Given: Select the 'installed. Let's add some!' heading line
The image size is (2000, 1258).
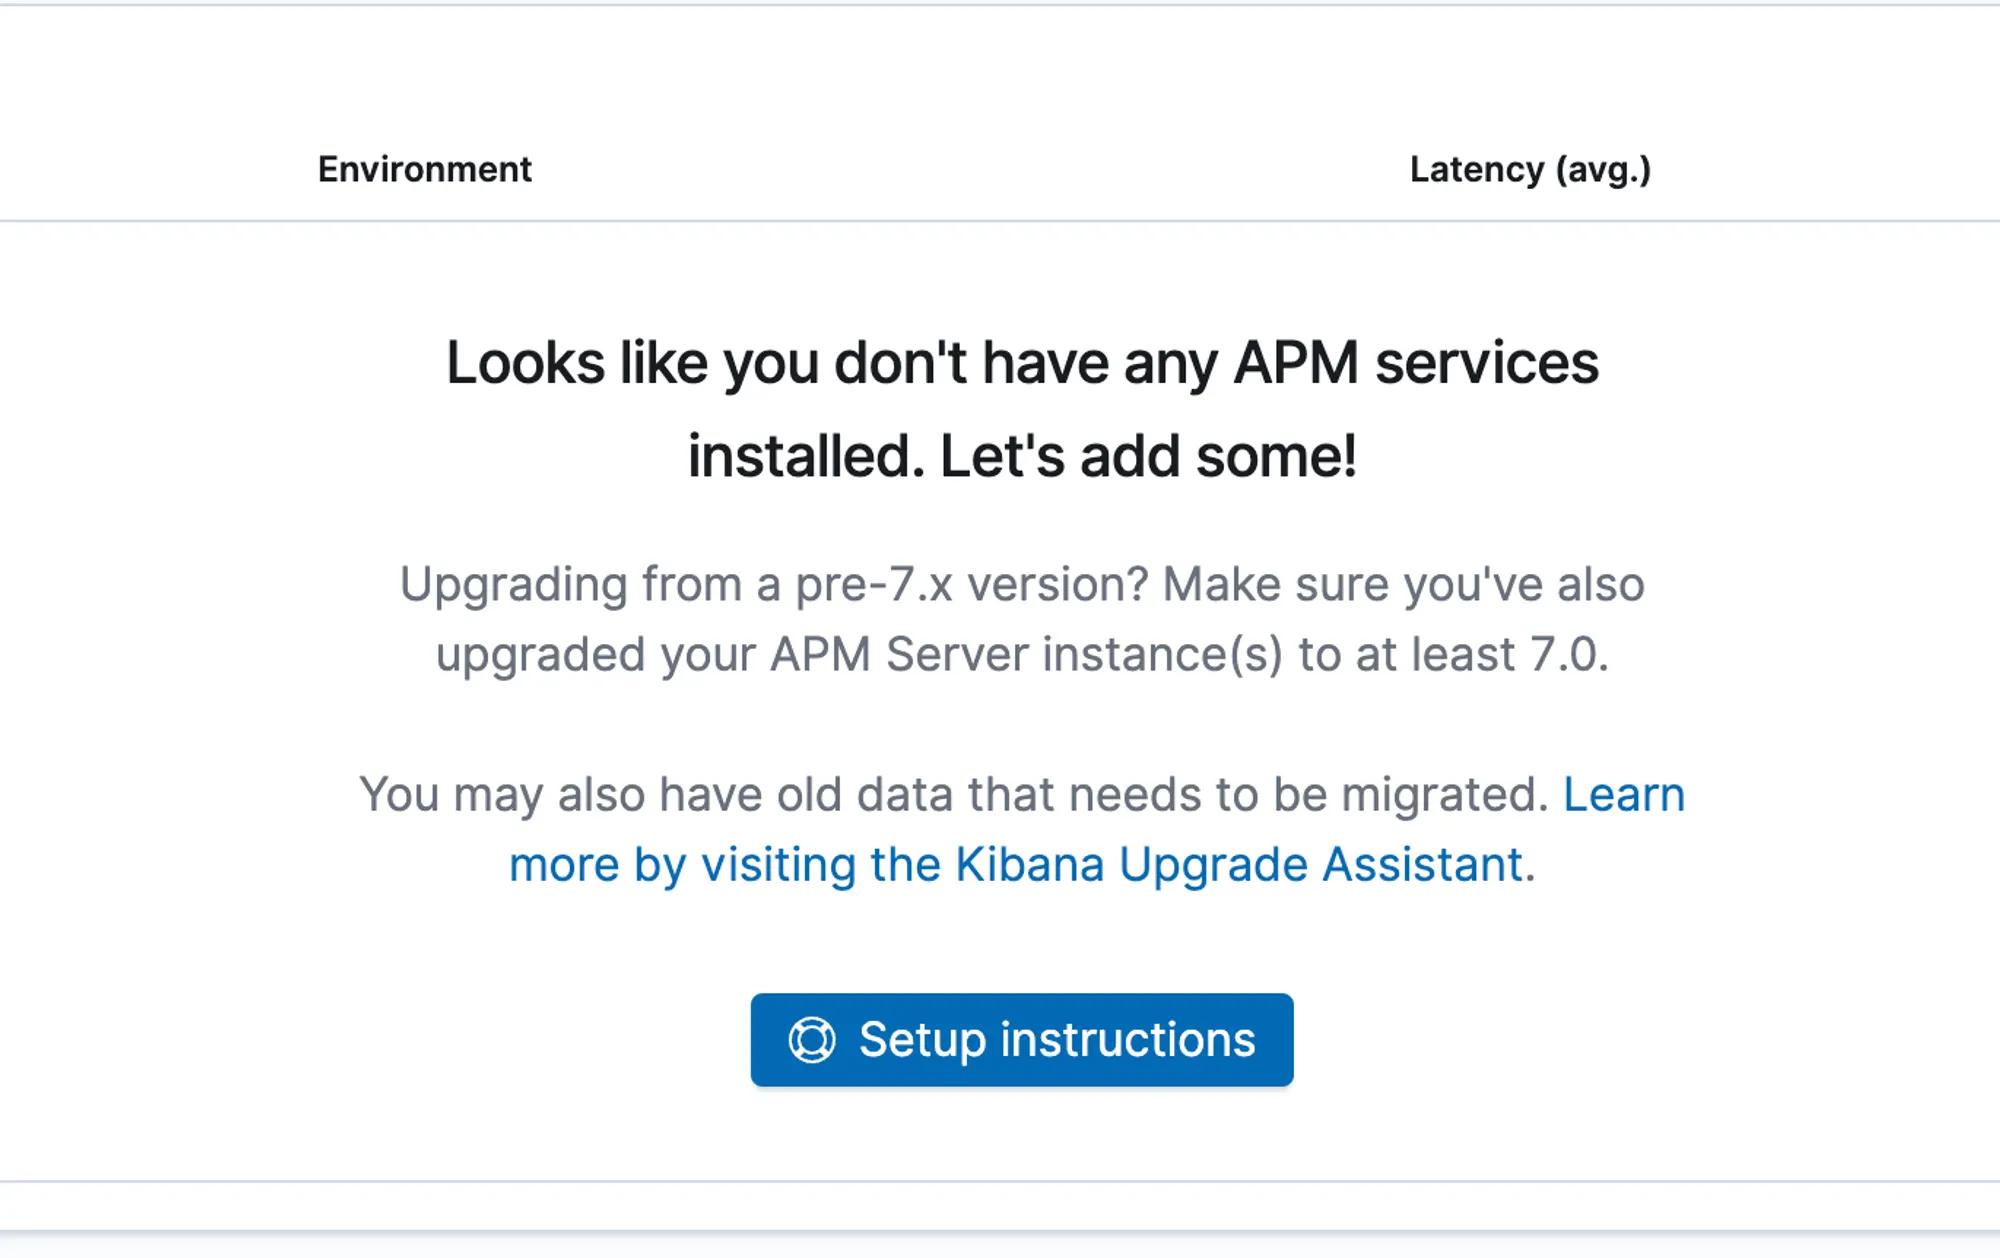Looking at the screenshot, I should pyautogui.click(x=1021, y=457).
